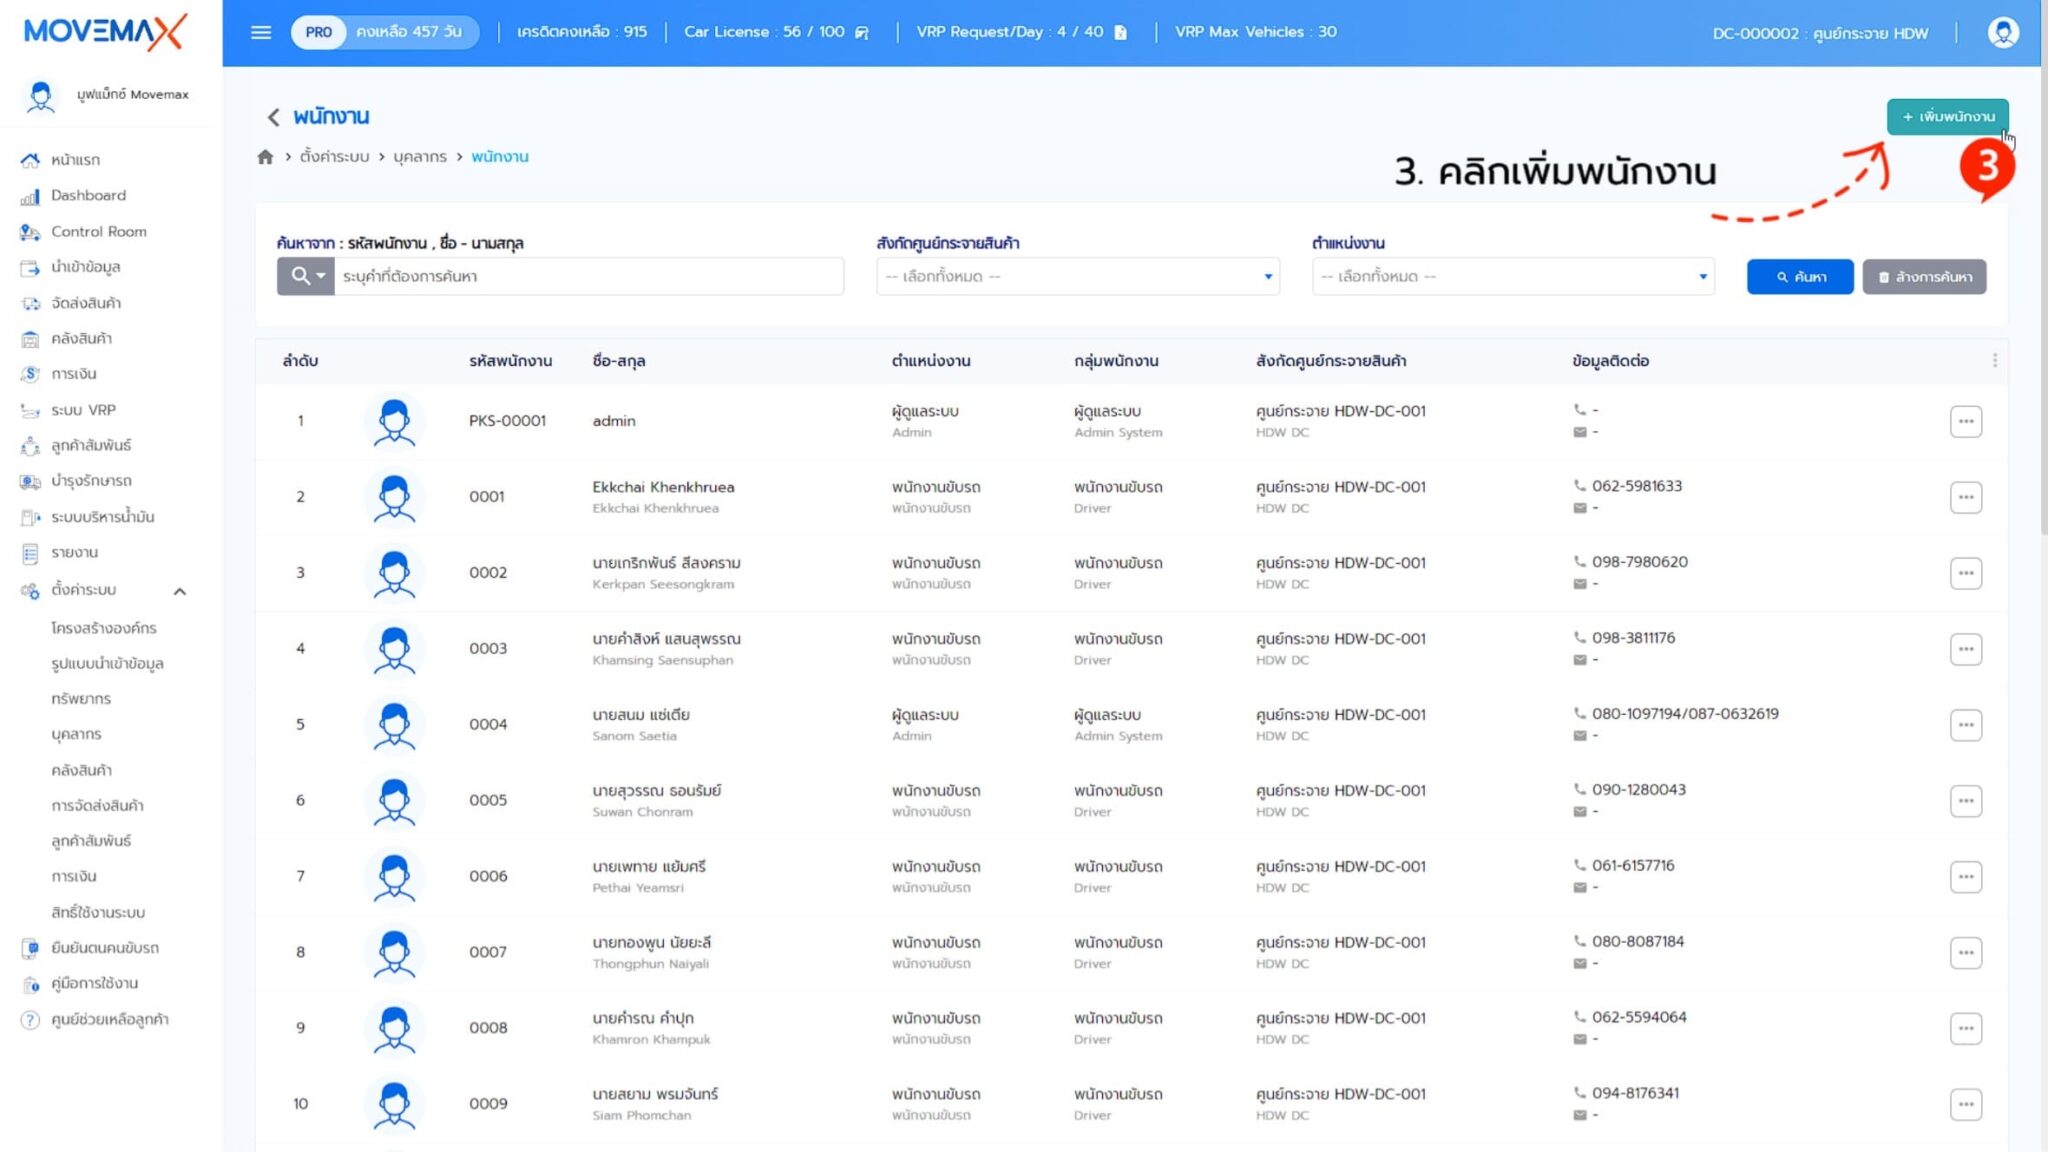Open the job position filter dropdown
This screenshot has height=1152, width=2048.
(1512, 276)
